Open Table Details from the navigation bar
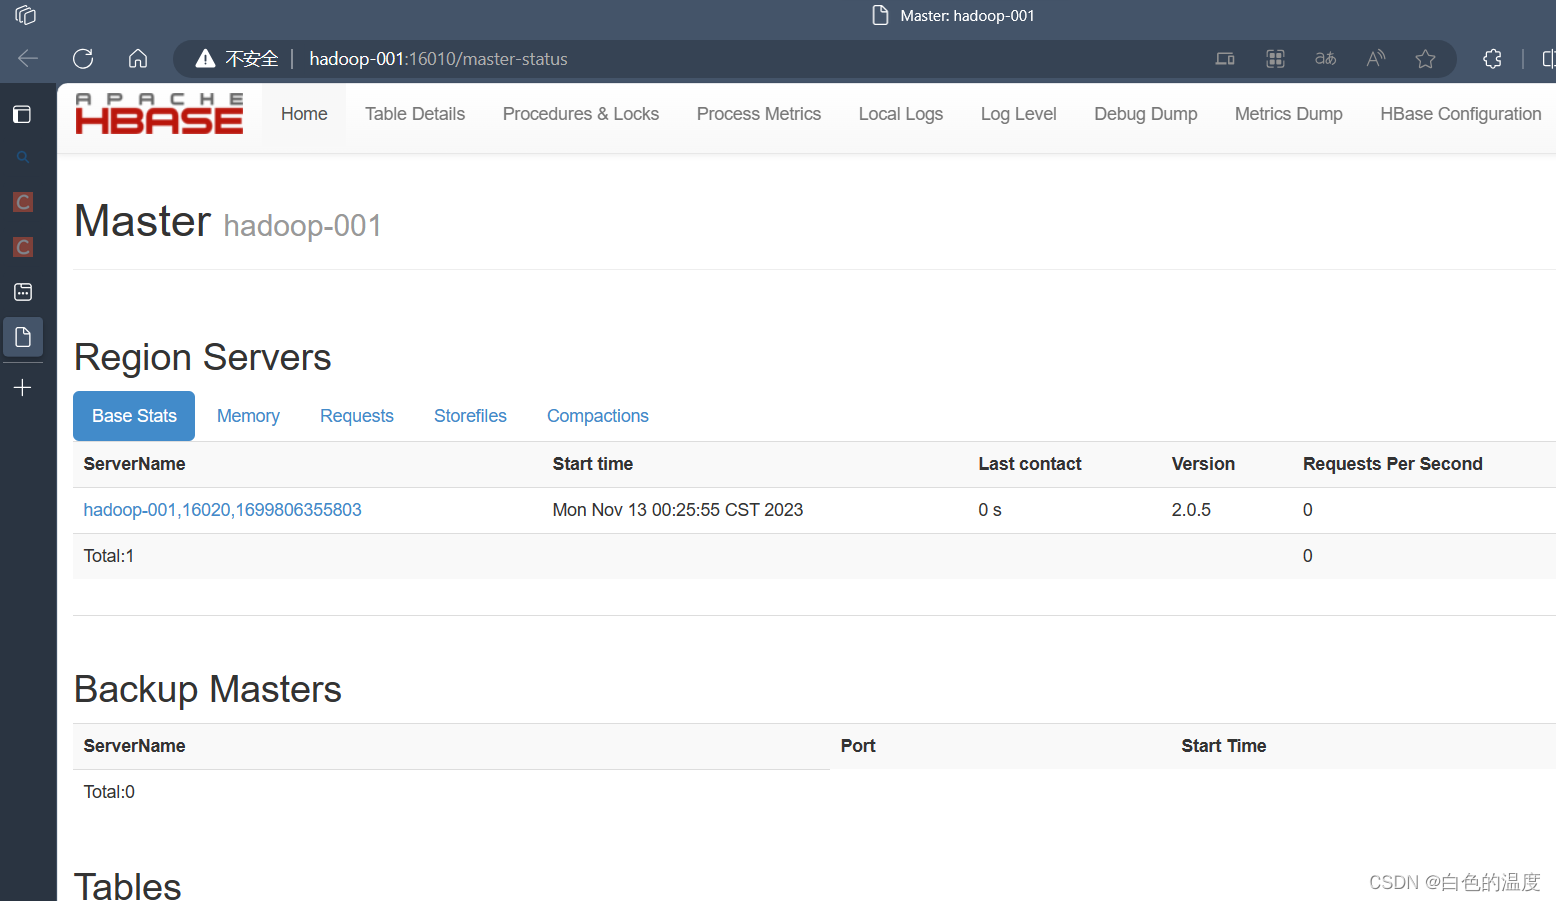This screenshot has width=1556, height=901. 414,113
